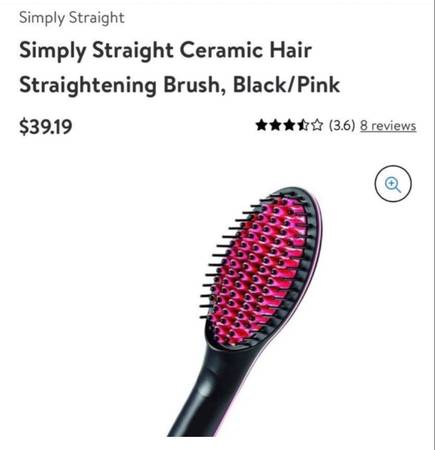Click the half-filled fourth rating star
Screen dimensions: 435x450
tap(303, 125)
